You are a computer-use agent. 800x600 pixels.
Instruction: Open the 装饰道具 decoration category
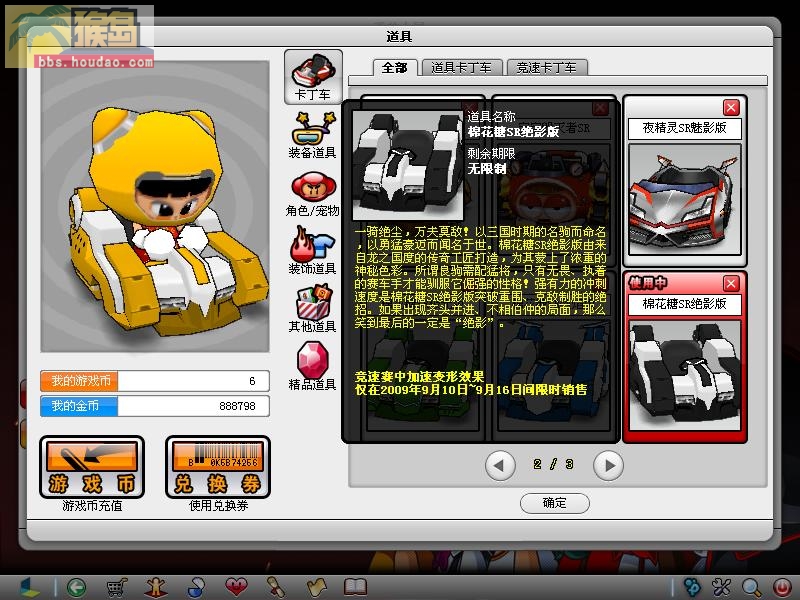pos(313,251)
